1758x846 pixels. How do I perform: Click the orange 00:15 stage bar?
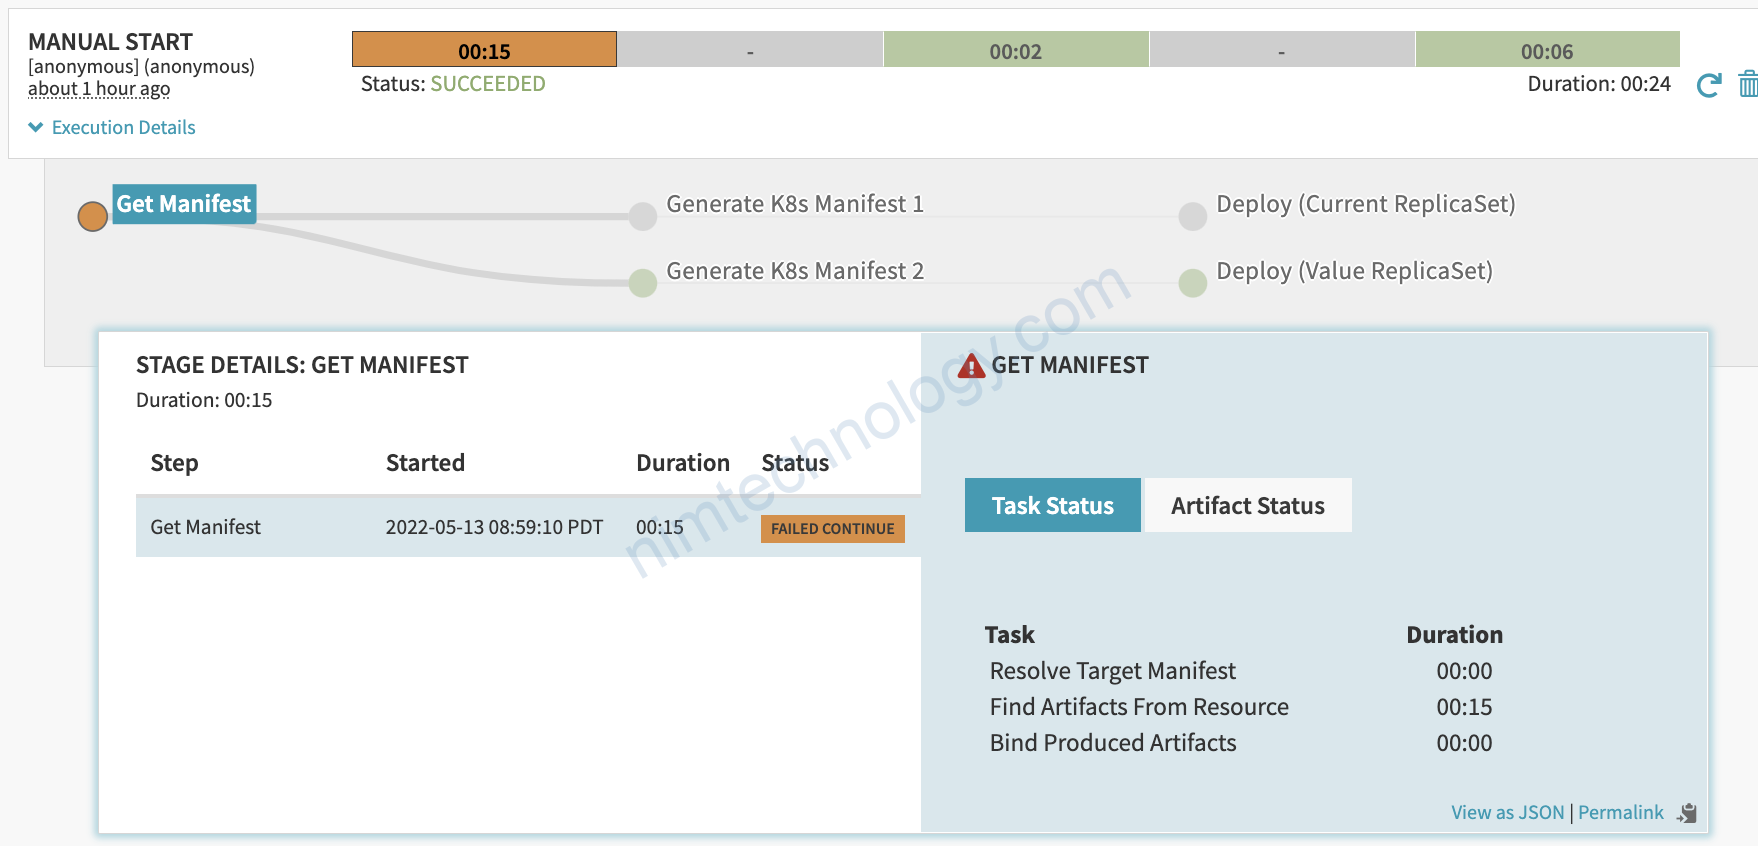(484, 50)
